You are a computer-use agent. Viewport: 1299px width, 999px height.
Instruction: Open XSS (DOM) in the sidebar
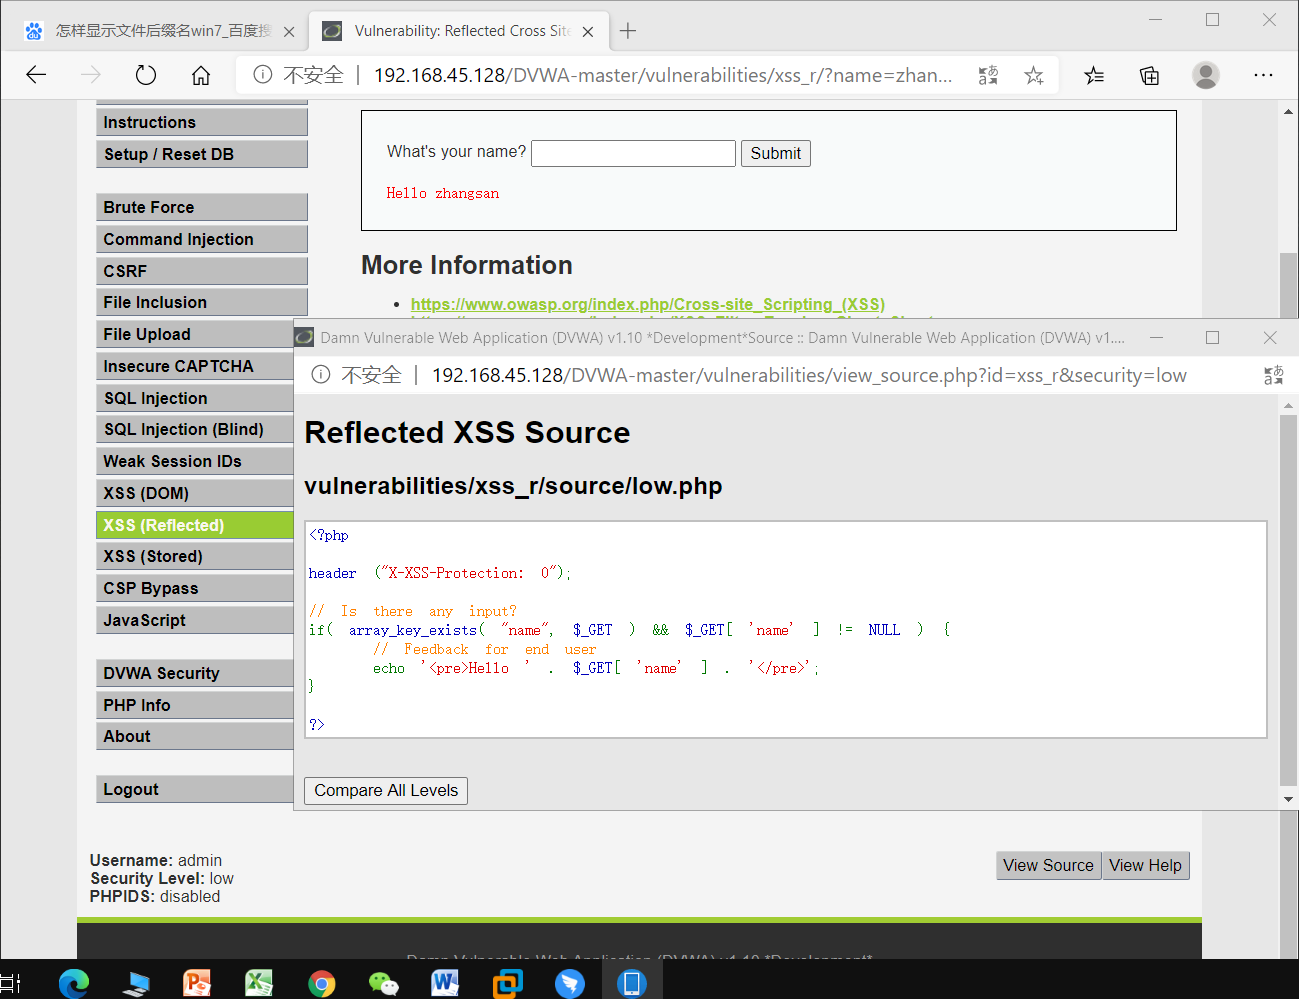195,493
